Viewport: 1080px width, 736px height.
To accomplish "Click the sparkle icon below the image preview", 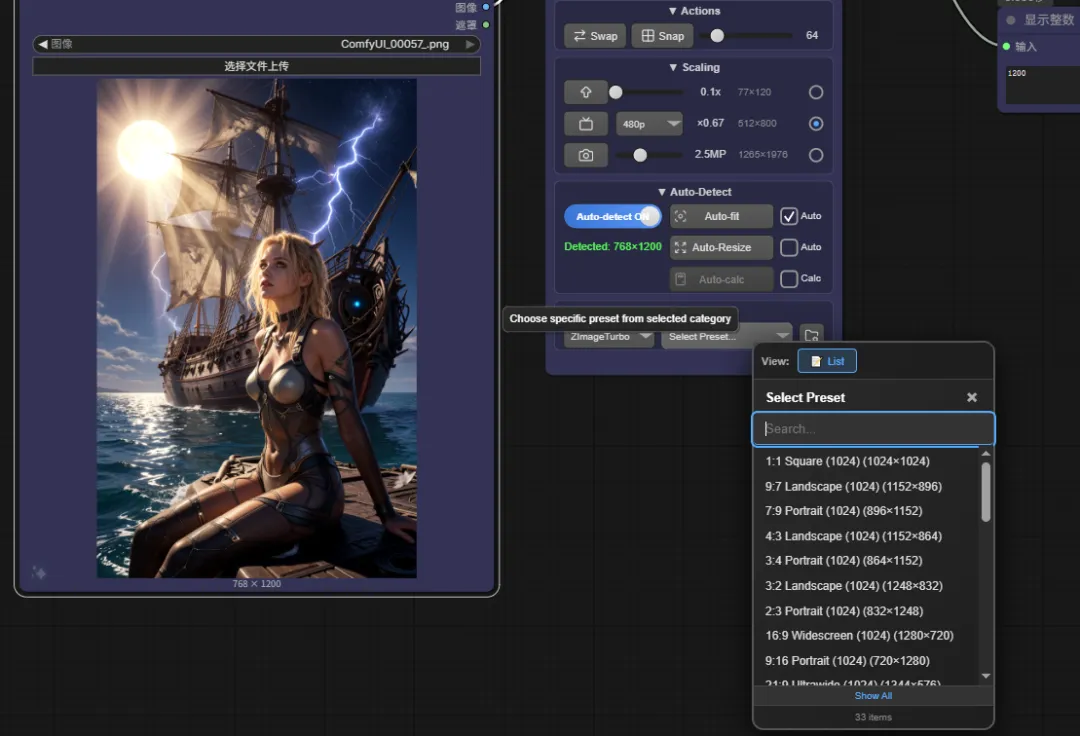I will coord(39,573).
